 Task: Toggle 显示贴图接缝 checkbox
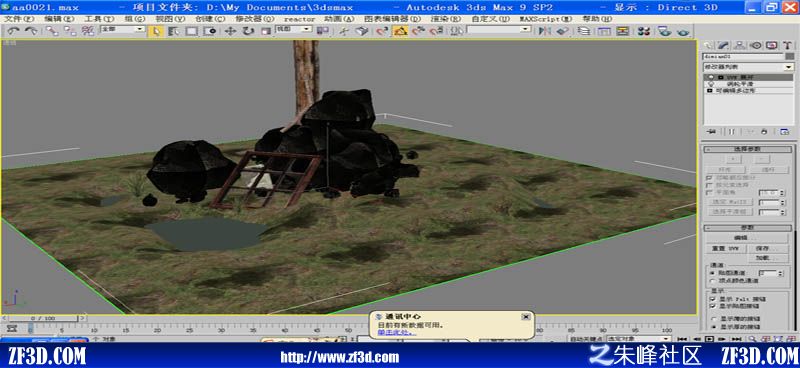712,306
